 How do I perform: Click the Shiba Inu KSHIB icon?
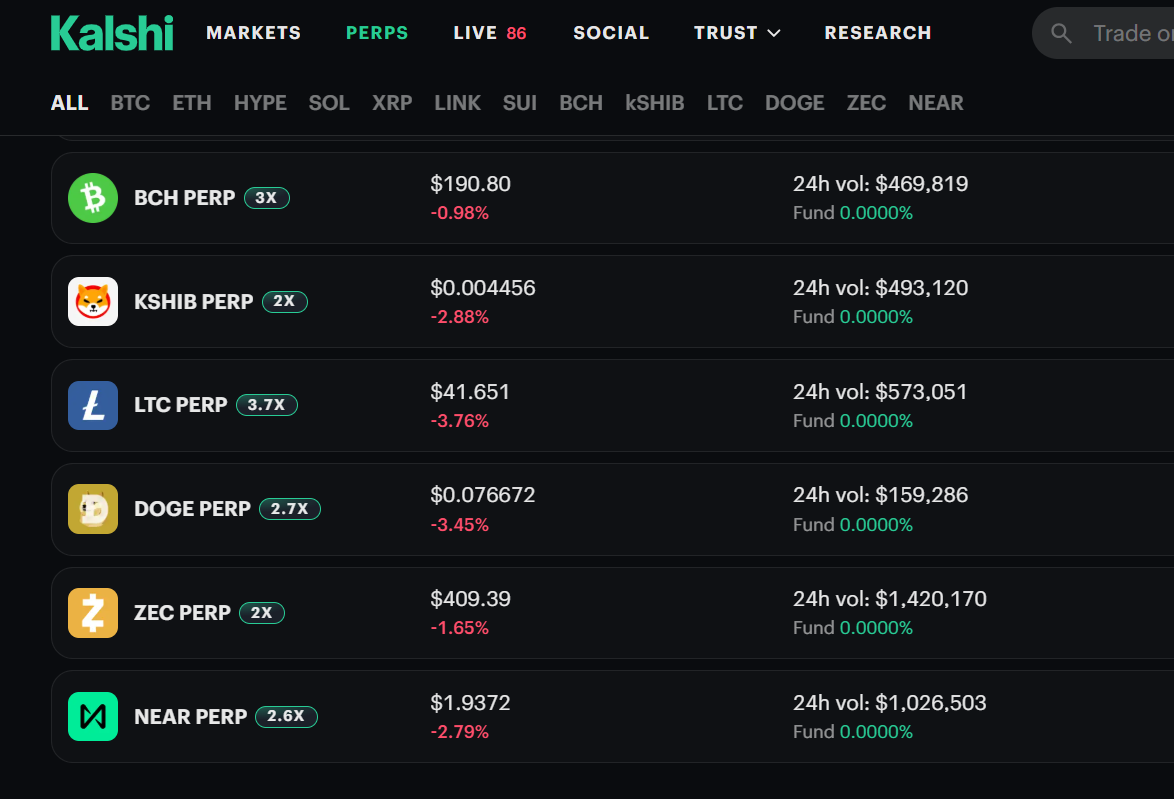(x=93, y=302)
